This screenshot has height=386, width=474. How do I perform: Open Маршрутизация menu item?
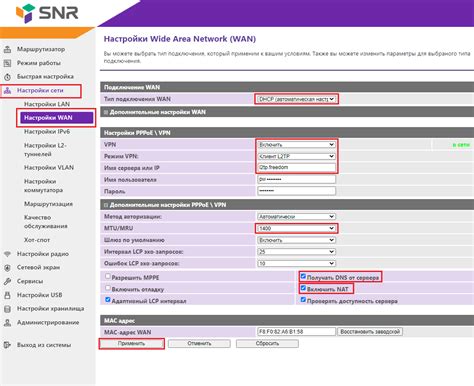point(48,204)
